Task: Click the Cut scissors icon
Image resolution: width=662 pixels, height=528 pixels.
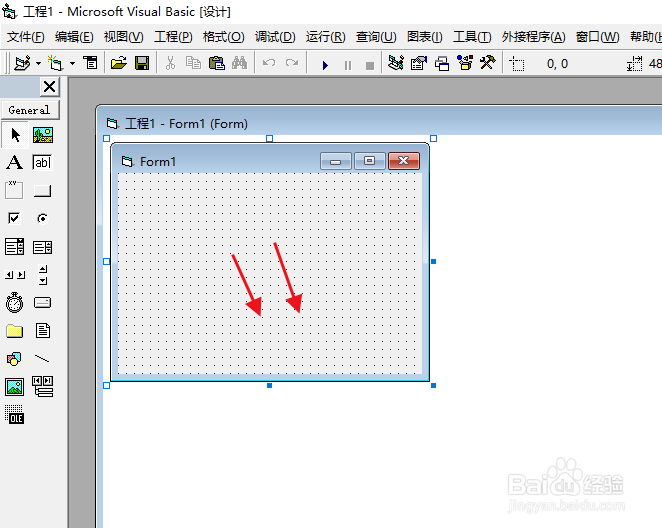Action: pyautogui.click(x=170, y=64)
